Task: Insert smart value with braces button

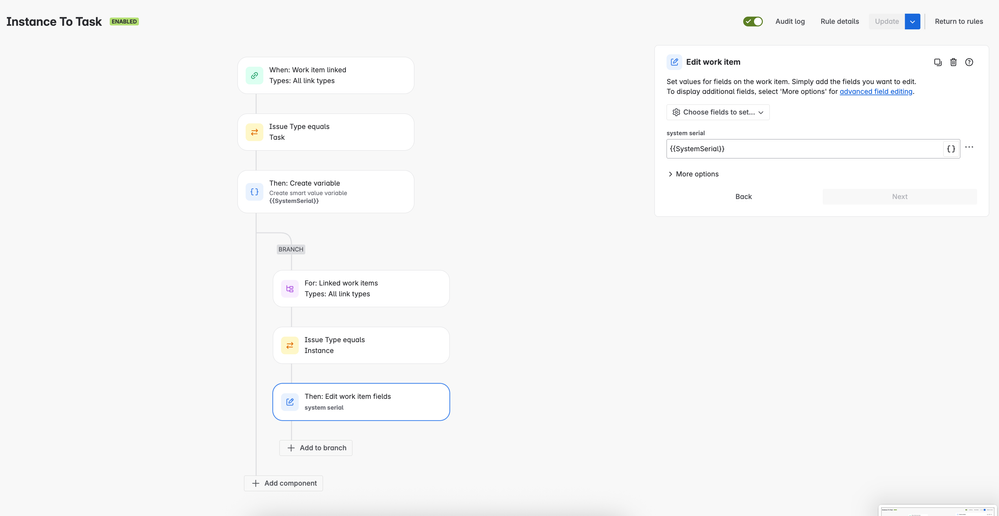Action: (x=951, y=148)
